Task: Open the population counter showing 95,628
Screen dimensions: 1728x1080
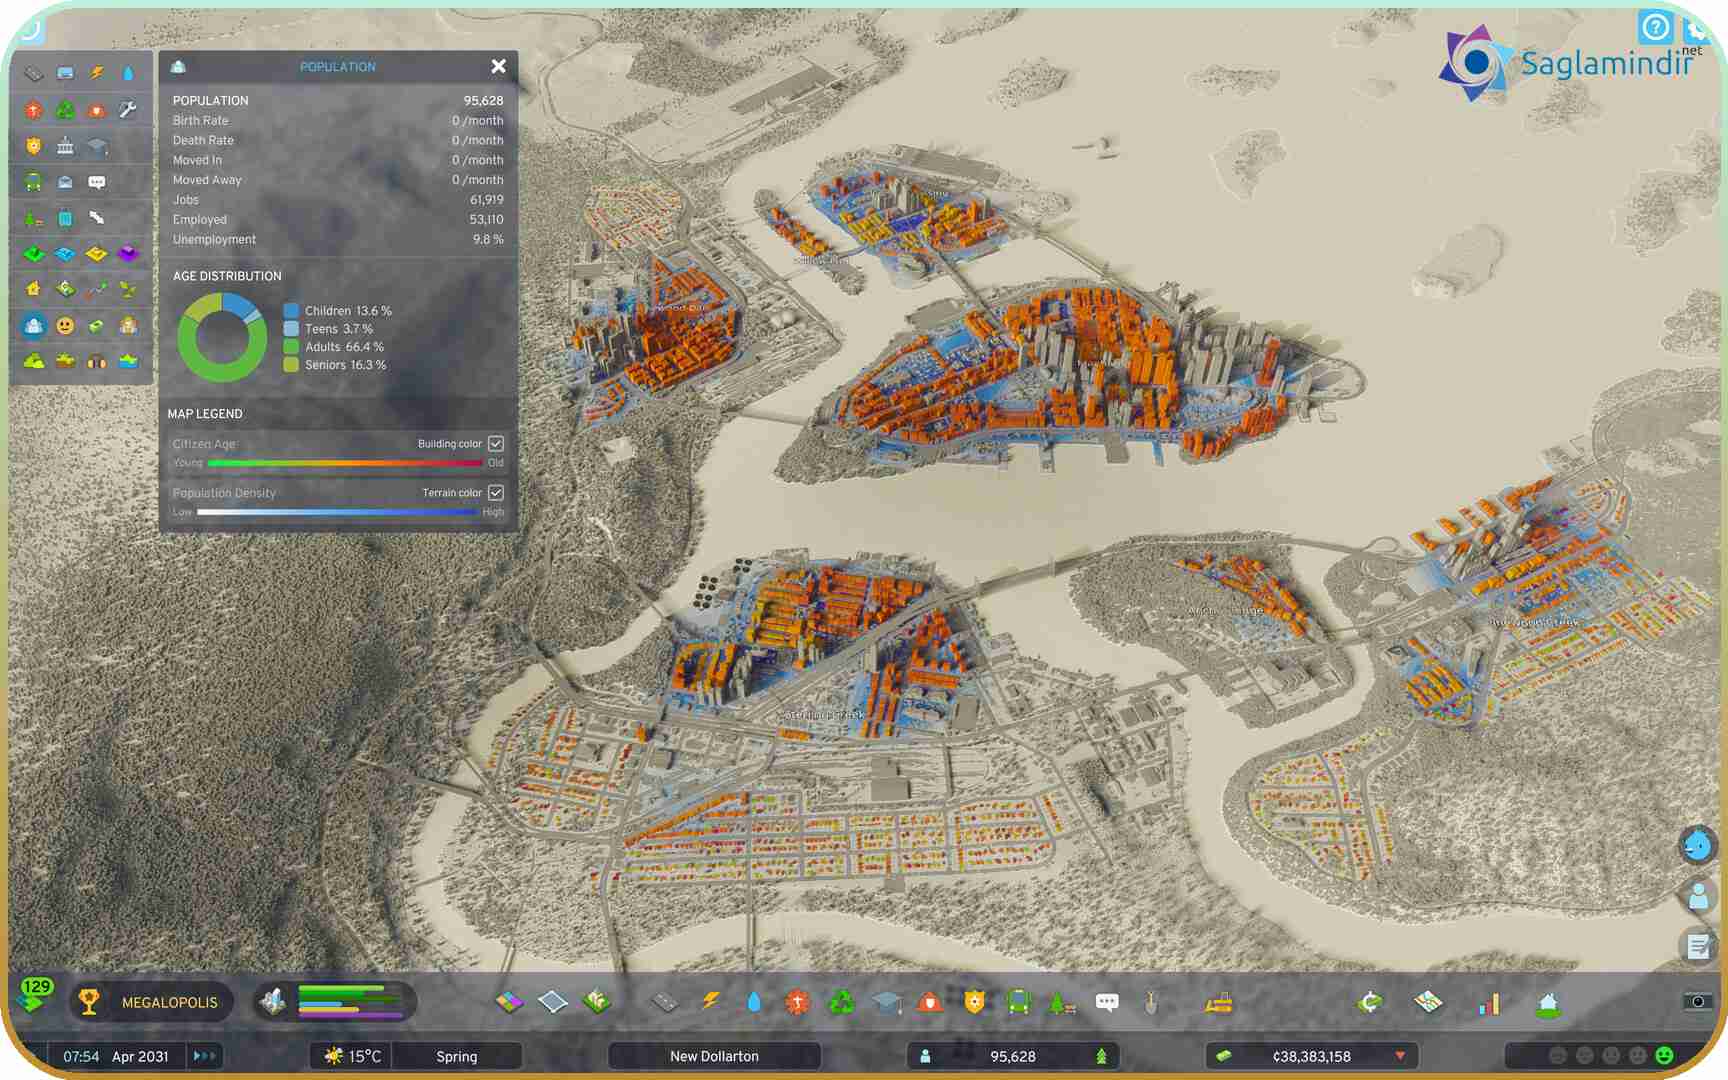Action: coord(1013,1056)
